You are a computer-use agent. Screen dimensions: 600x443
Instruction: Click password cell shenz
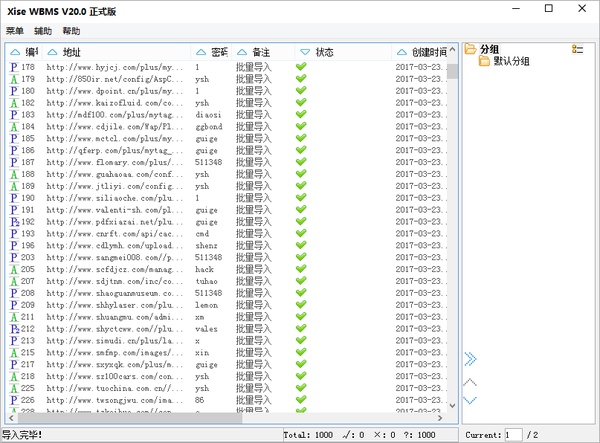tap(206, 246)
